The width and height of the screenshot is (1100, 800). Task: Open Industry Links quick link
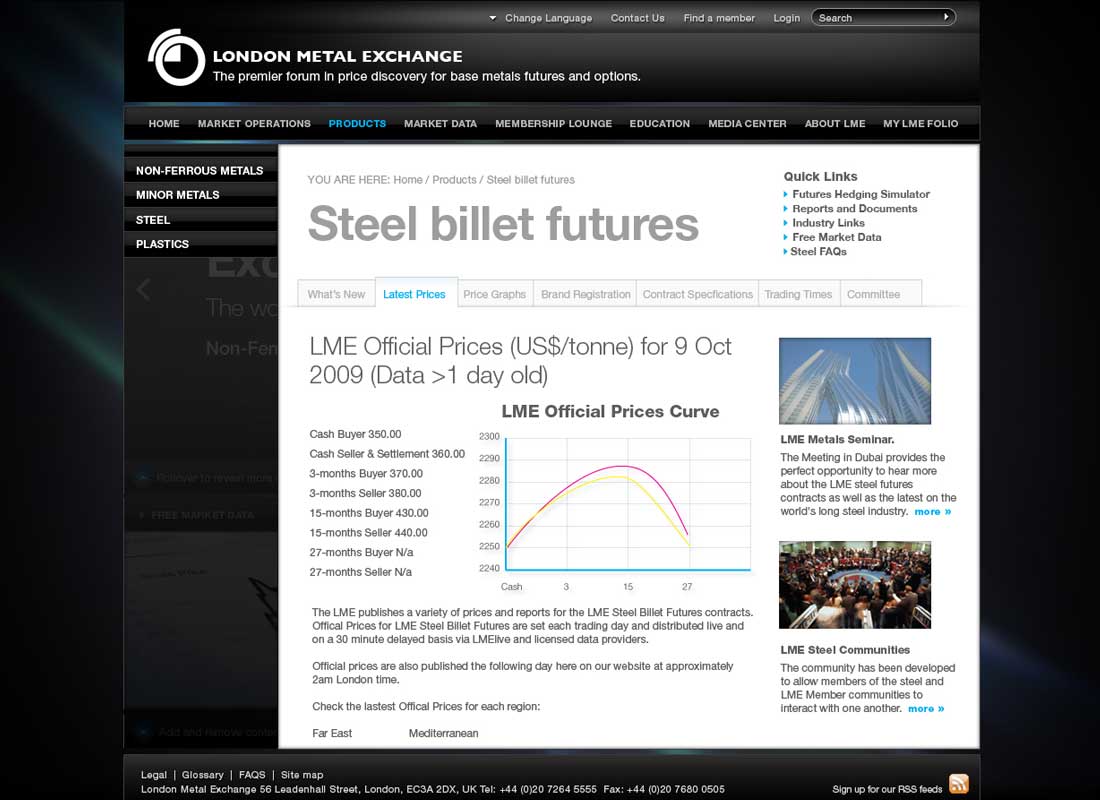(829, 222)
